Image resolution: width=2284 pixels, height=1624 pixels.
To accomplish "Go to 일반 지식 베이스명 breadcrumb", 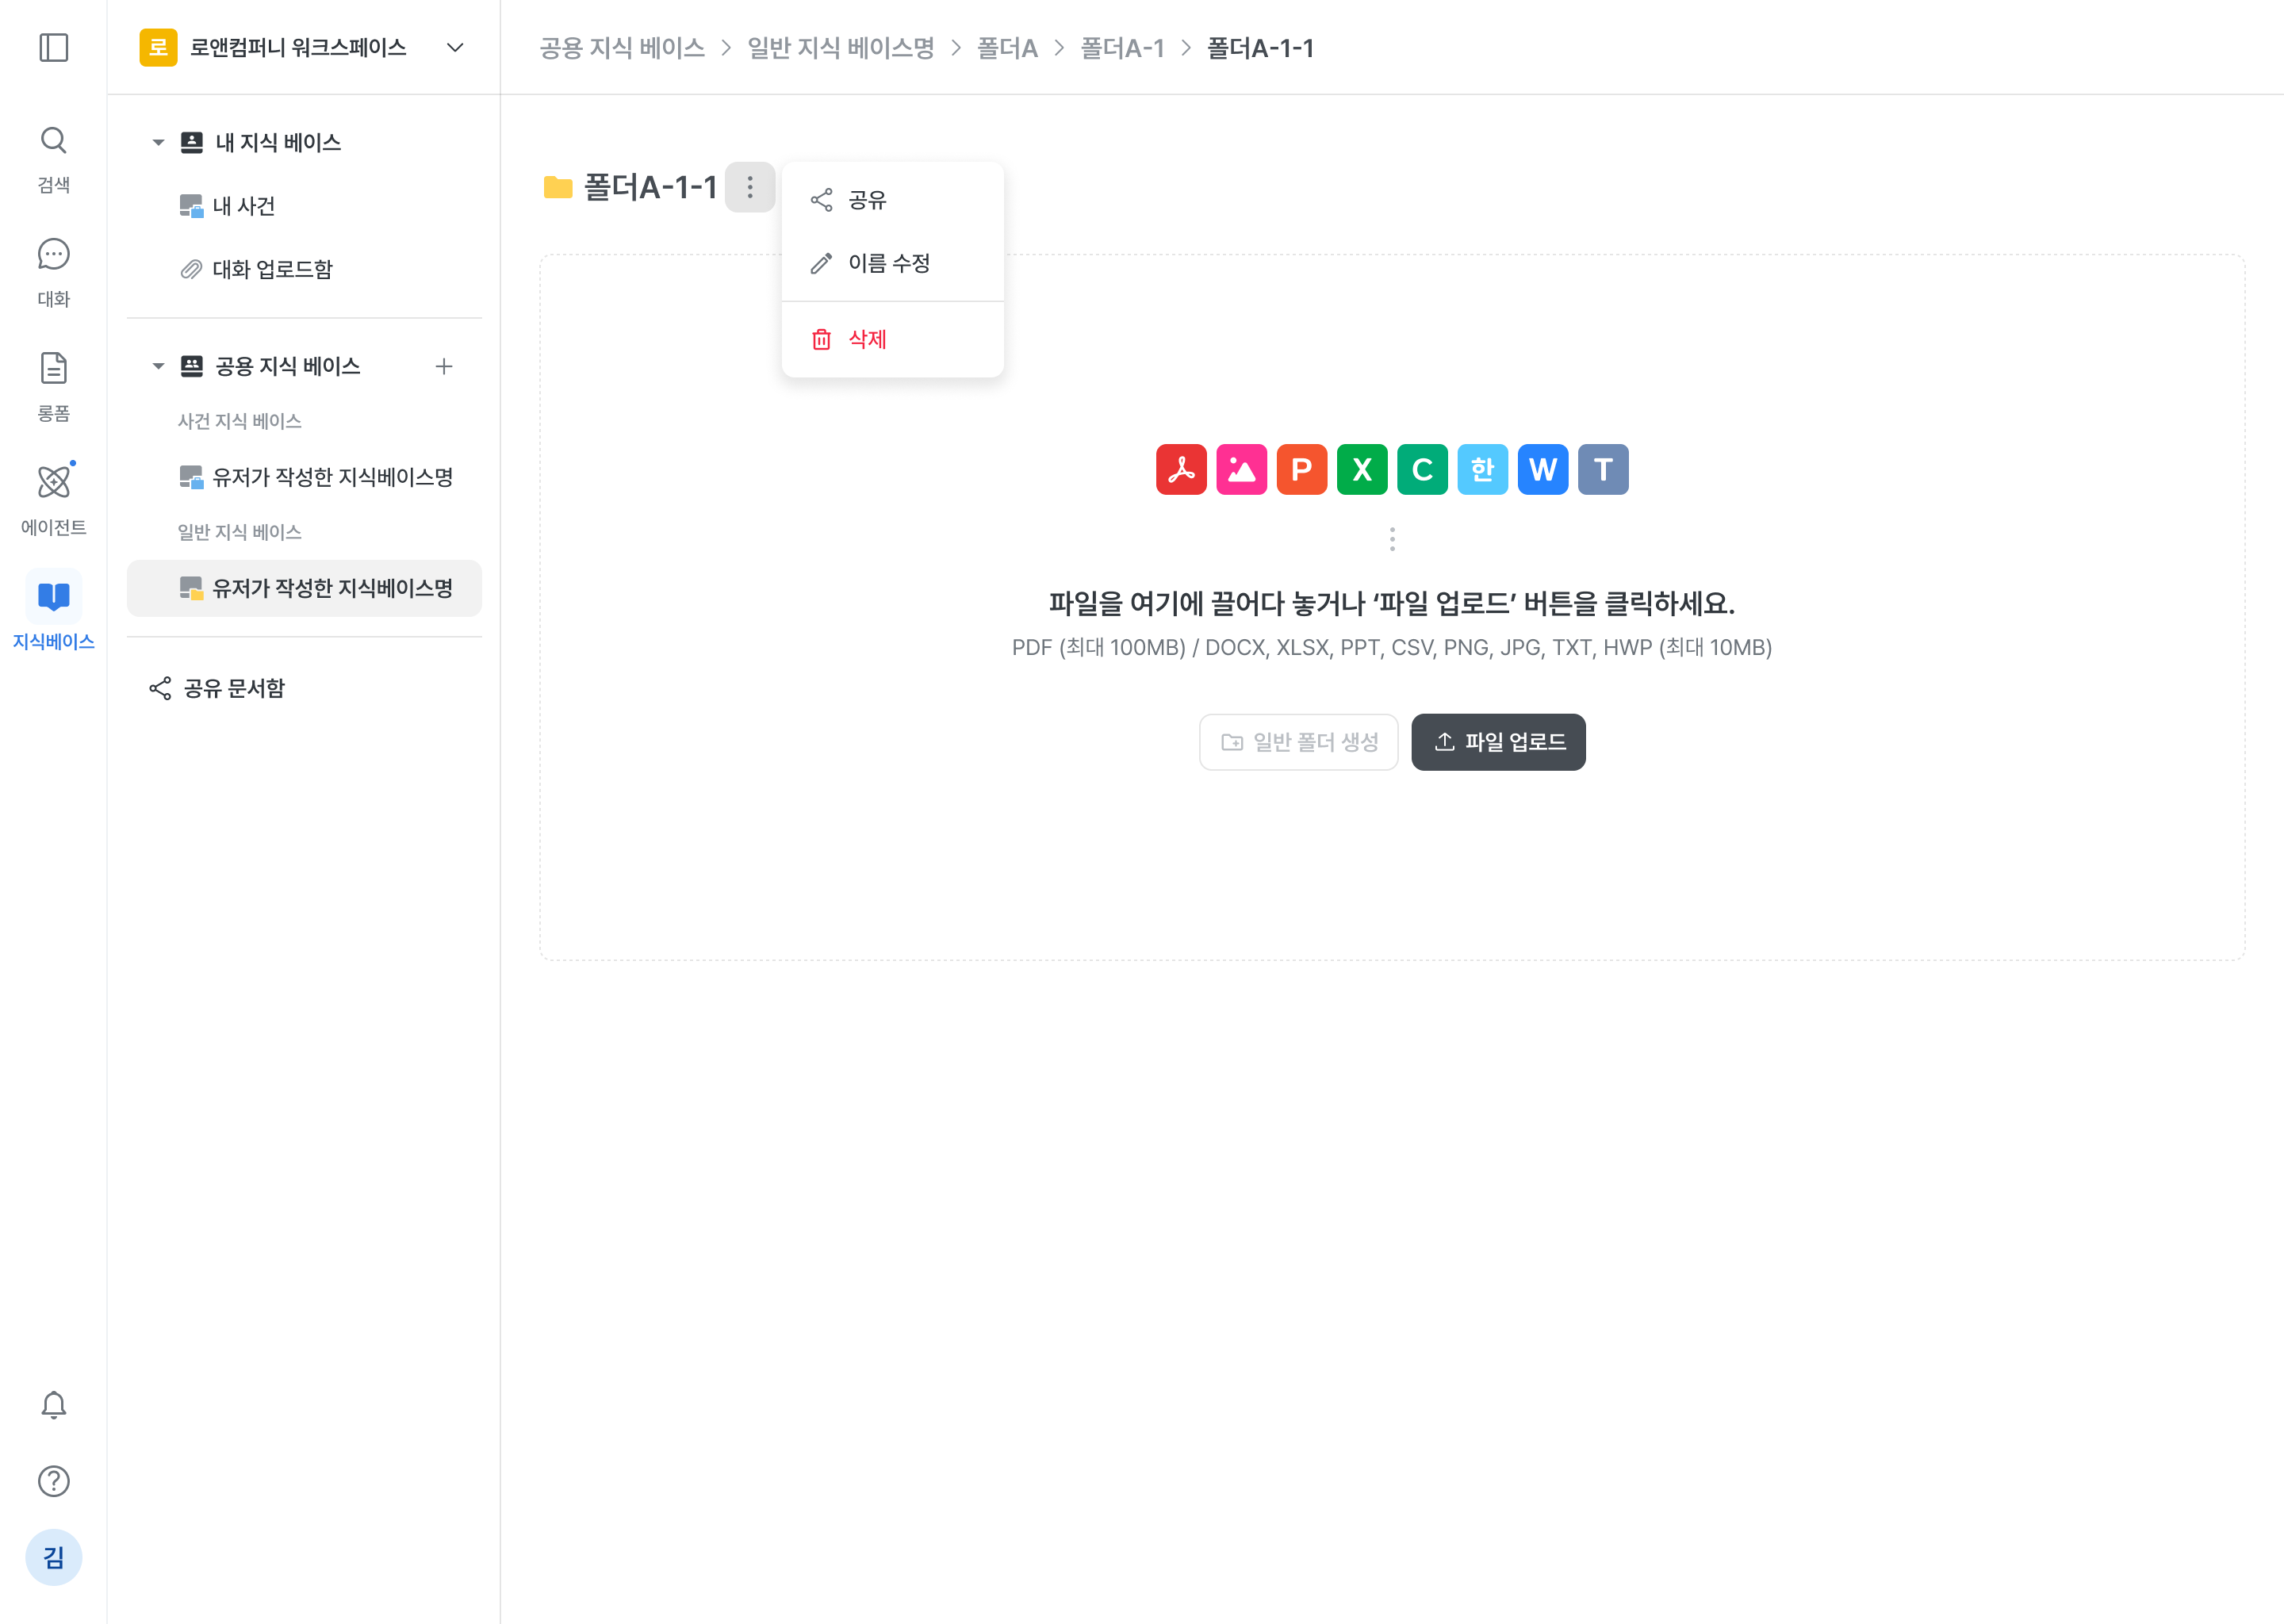I will 841,48.
